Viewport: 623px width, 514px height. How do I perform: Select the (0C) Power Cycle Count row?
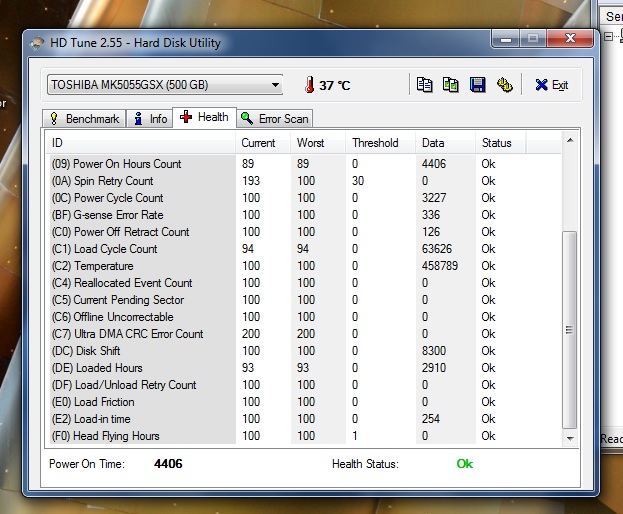304,198
